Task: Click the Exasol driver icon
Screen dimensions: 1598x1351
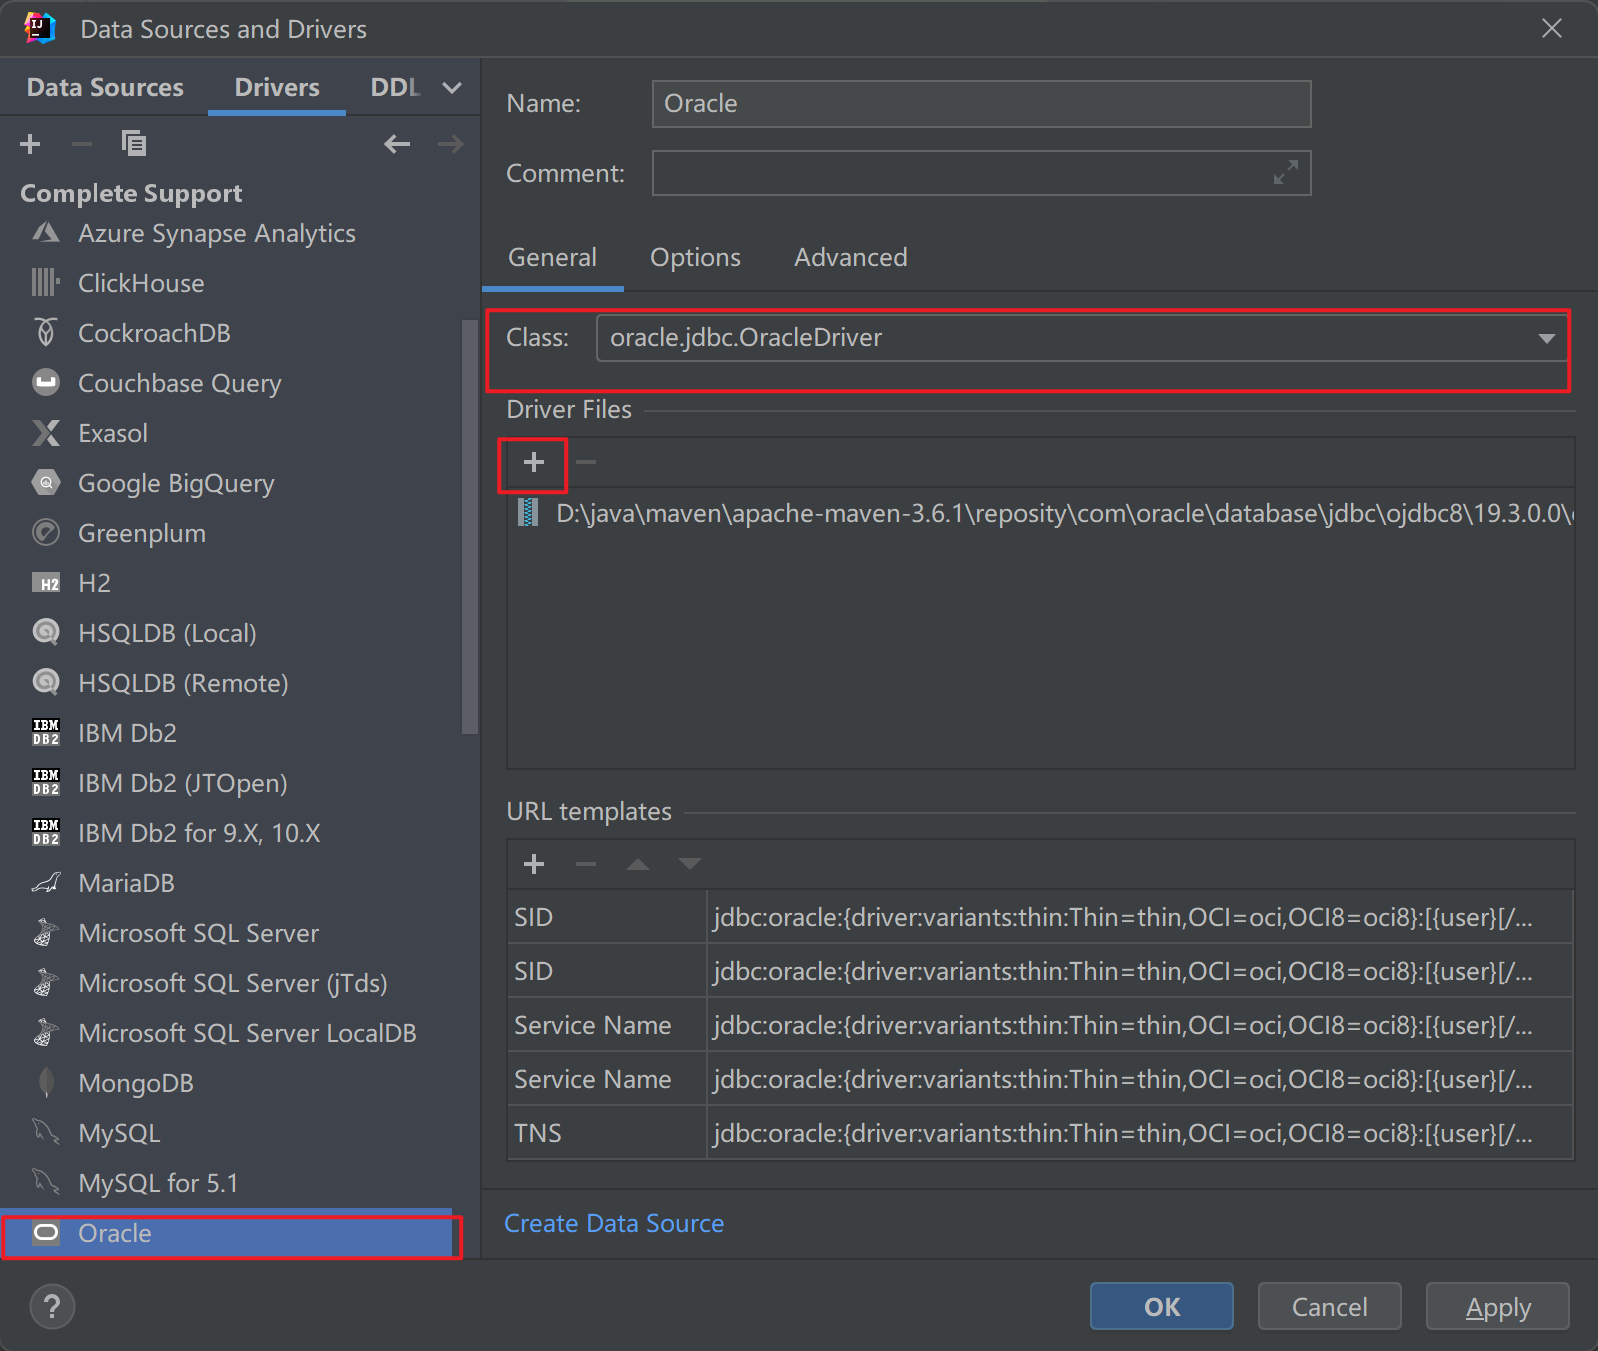Action: click(46, 433)
